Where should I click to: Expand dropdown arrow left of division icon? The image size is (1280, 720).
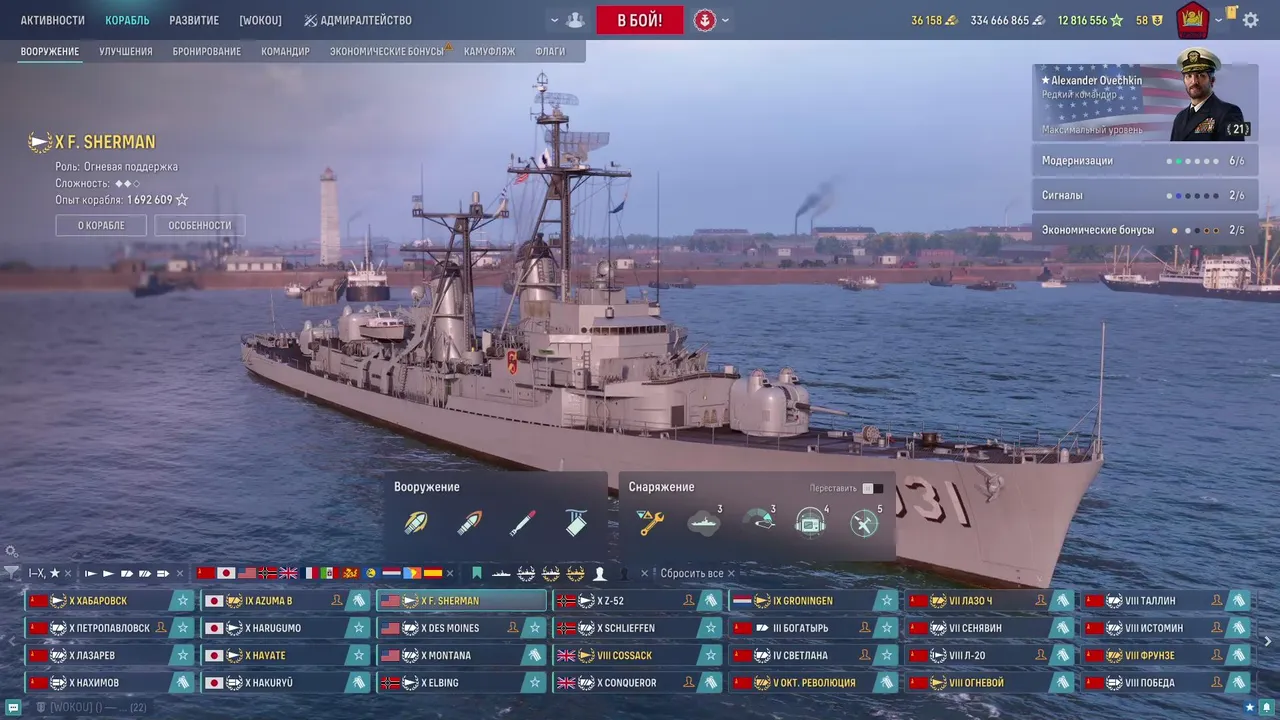coord(554,20)
